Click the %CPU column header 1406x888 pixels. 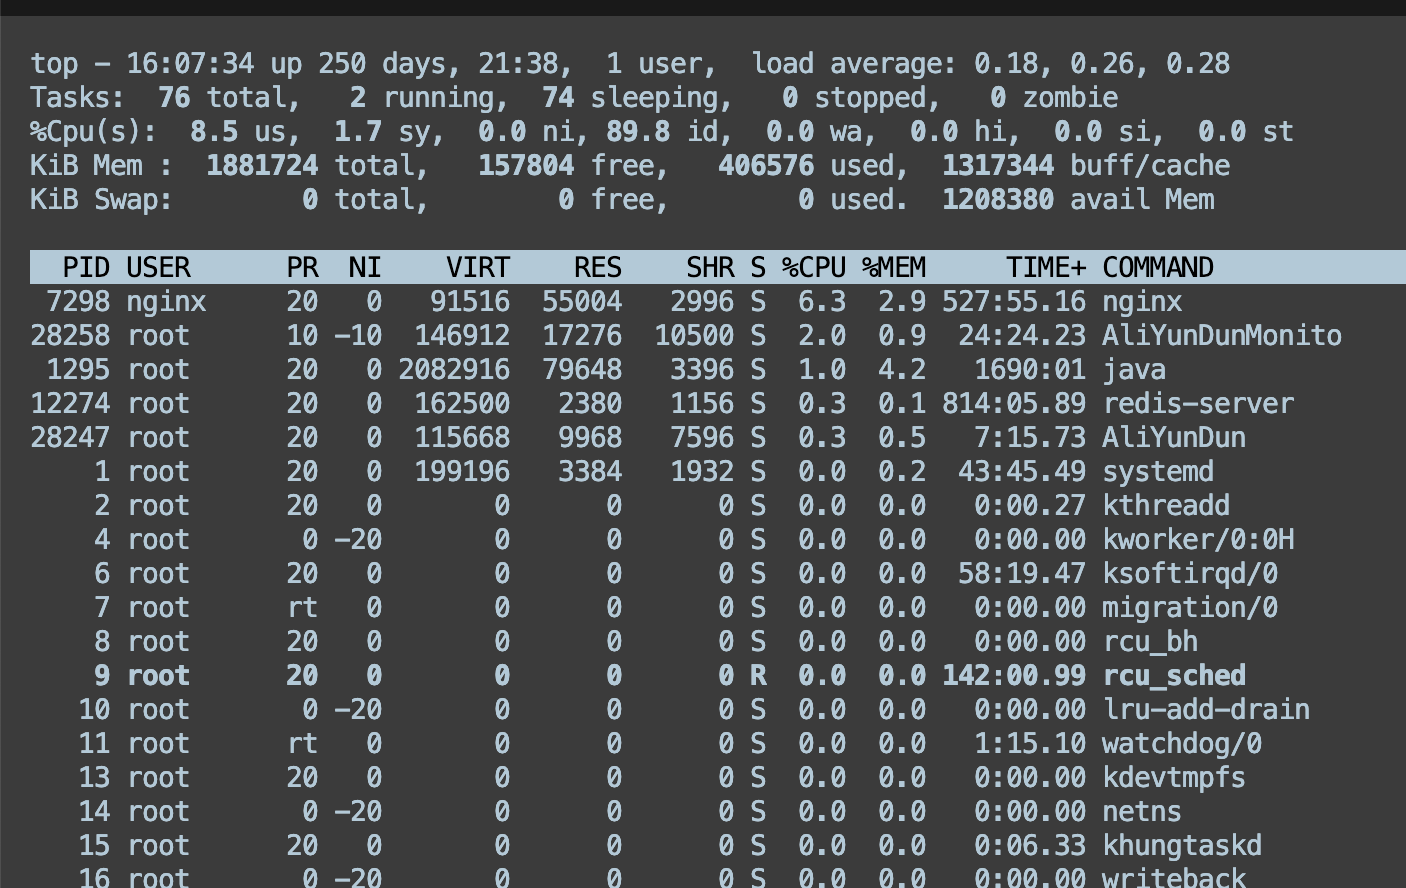813,268
